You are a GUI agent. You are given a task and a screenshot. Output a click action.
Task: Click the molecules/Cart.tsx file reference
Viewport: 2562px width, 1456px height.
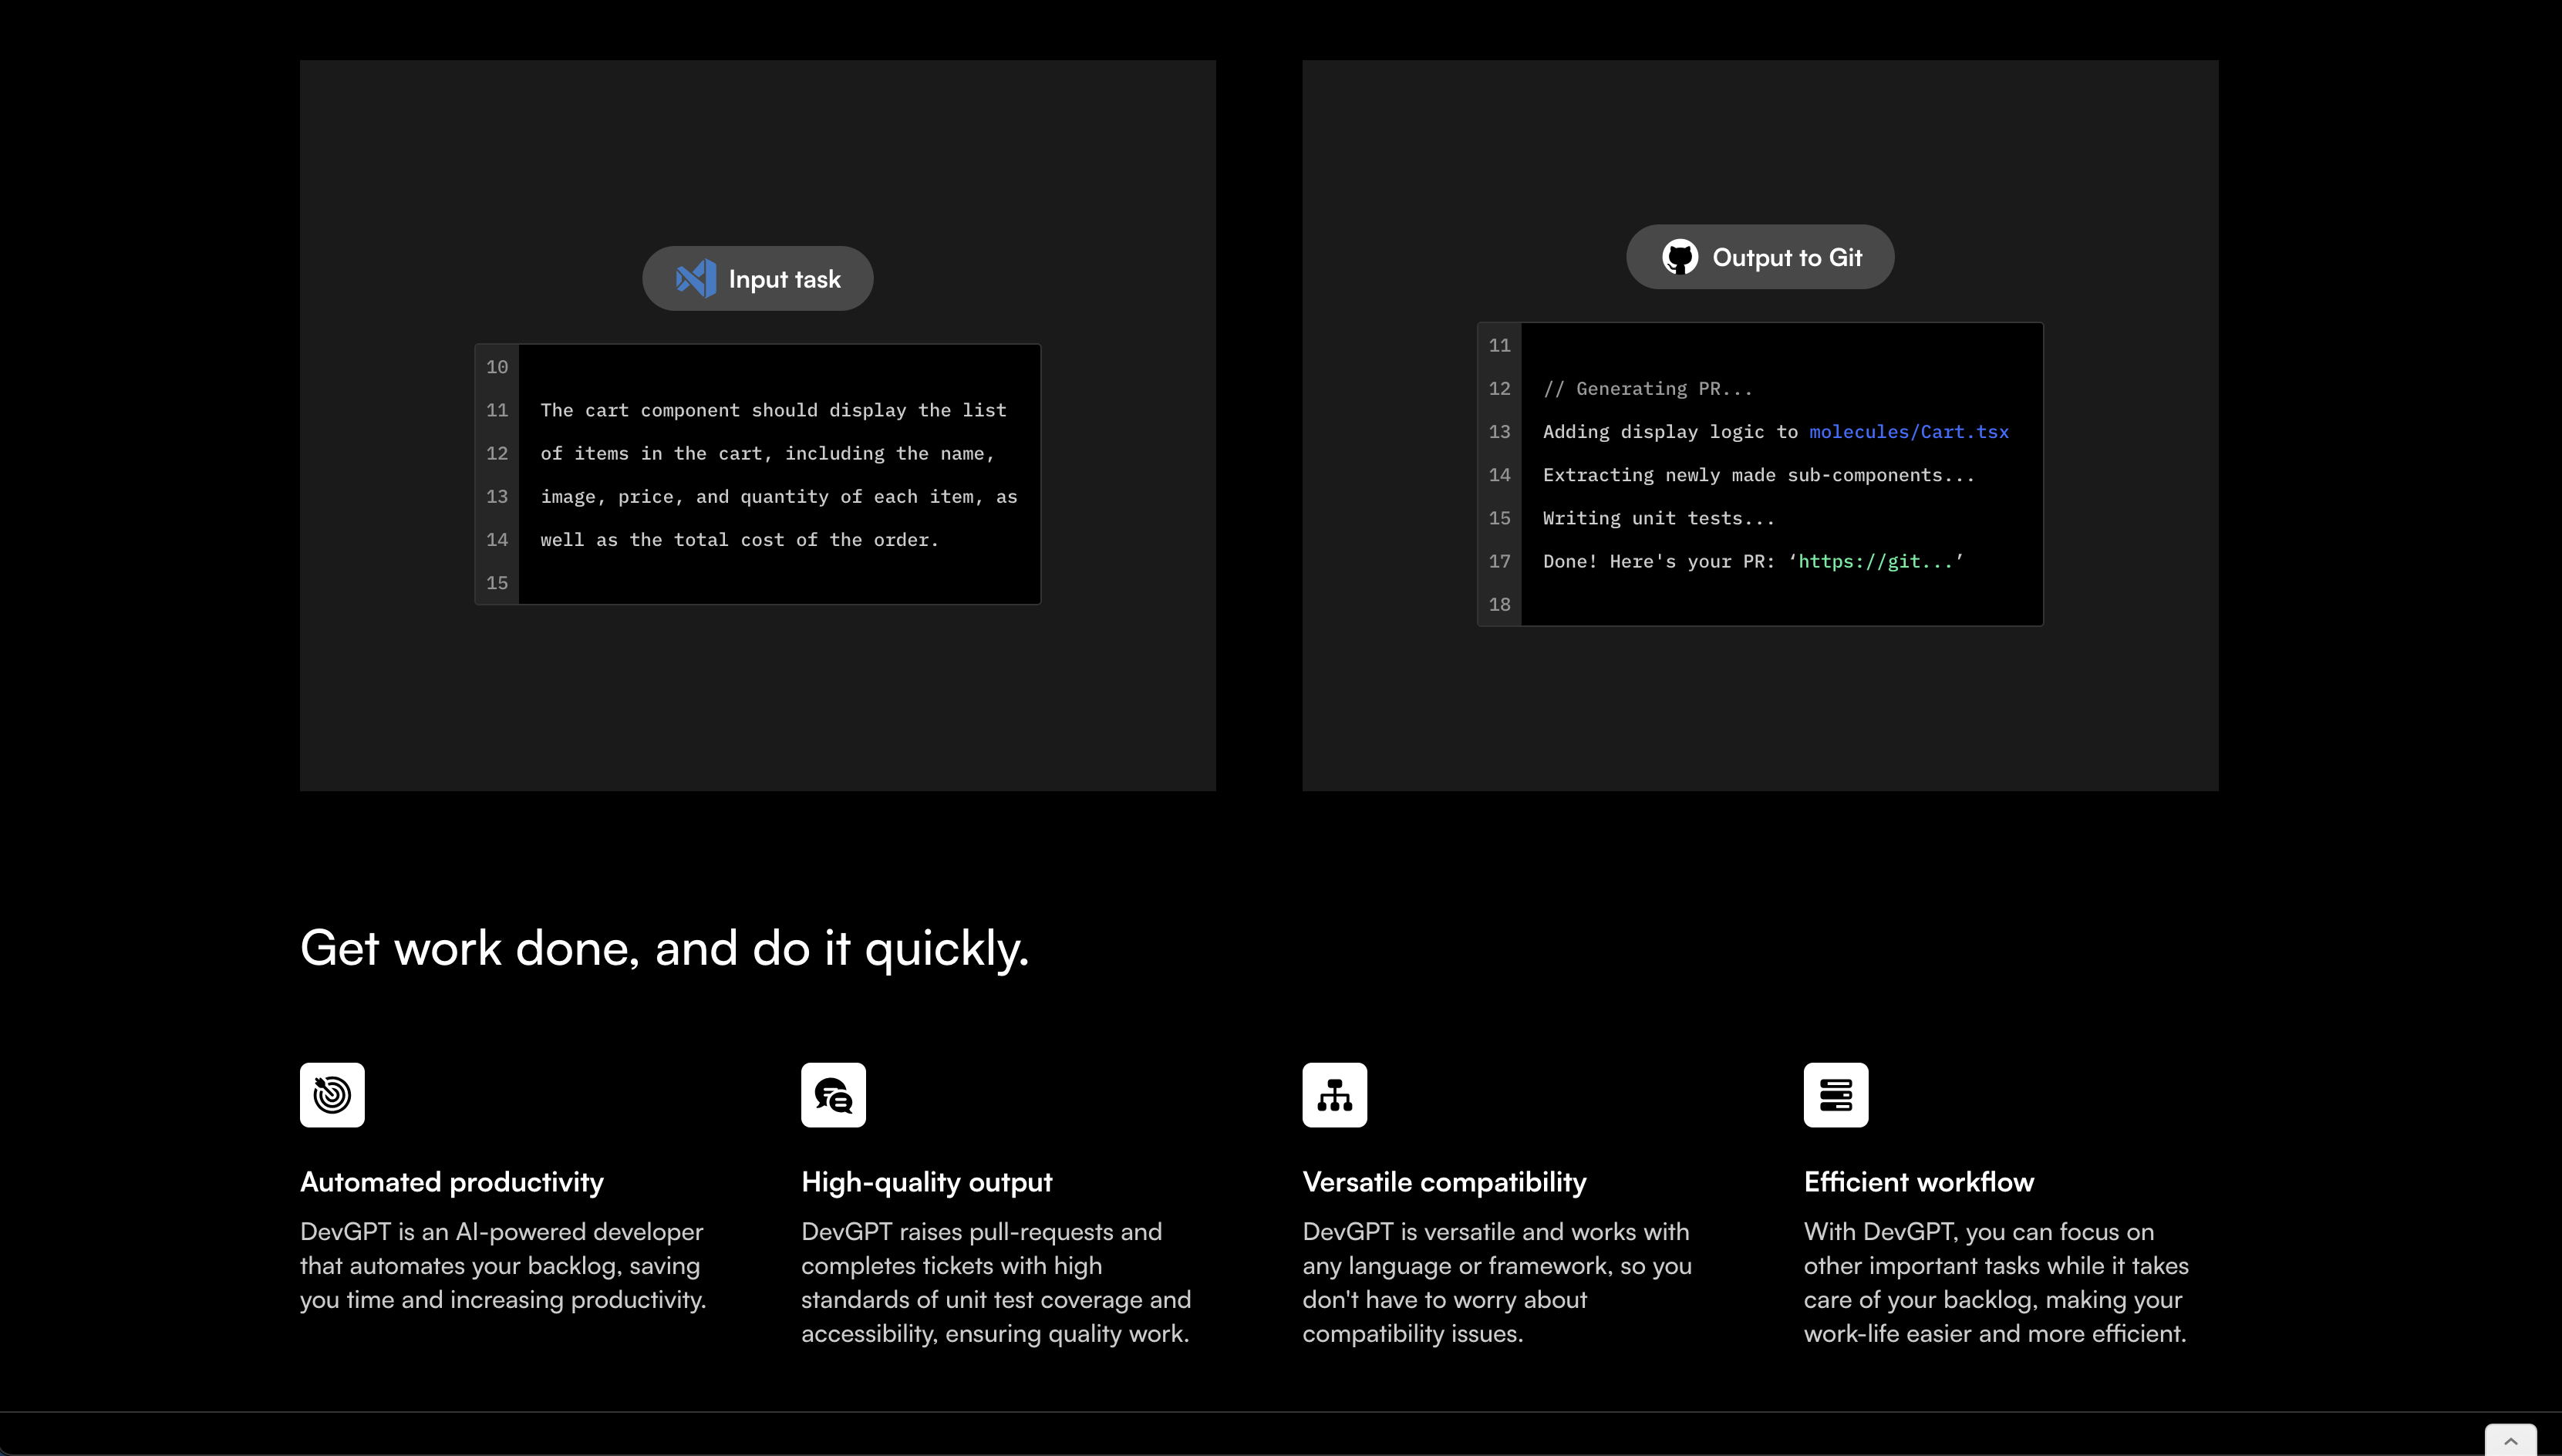pos(1908,431)
